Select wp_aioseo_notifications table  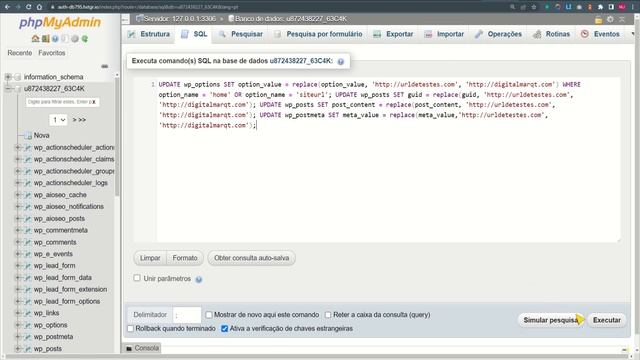tap(69, 207)
